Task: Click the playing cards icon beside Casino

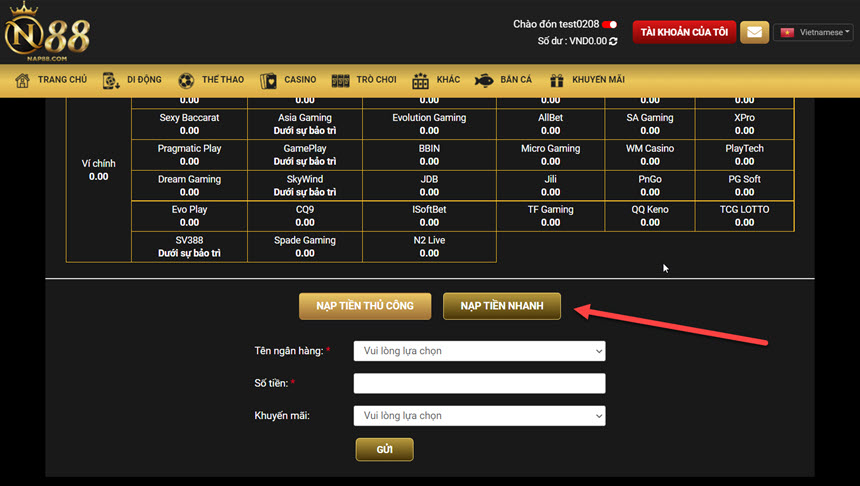Action: (268, 81)
